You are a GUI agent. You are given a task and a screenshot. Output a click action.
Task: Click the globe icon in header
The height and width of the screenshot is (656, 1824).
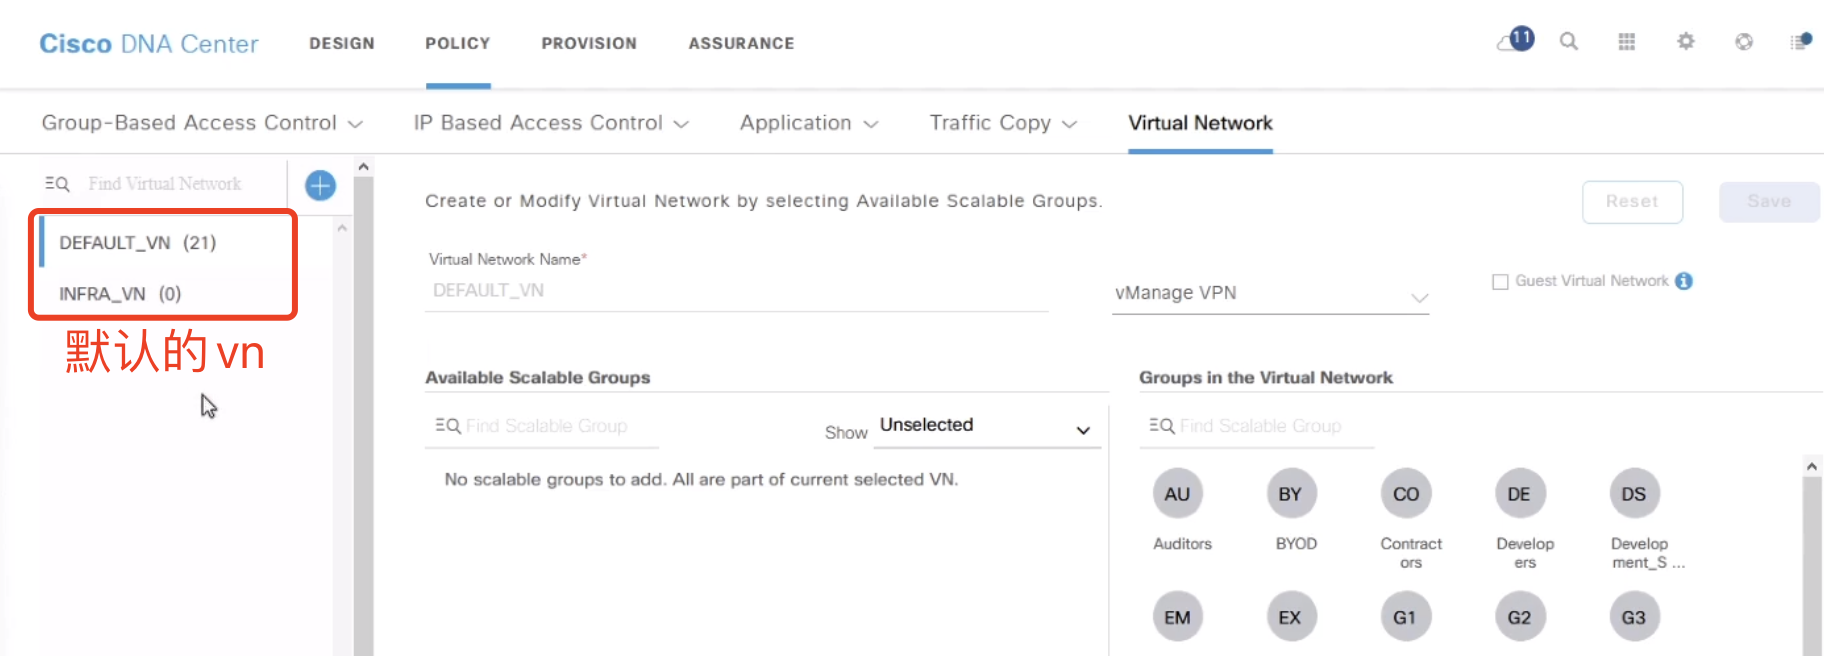[x=1744, y=42]
